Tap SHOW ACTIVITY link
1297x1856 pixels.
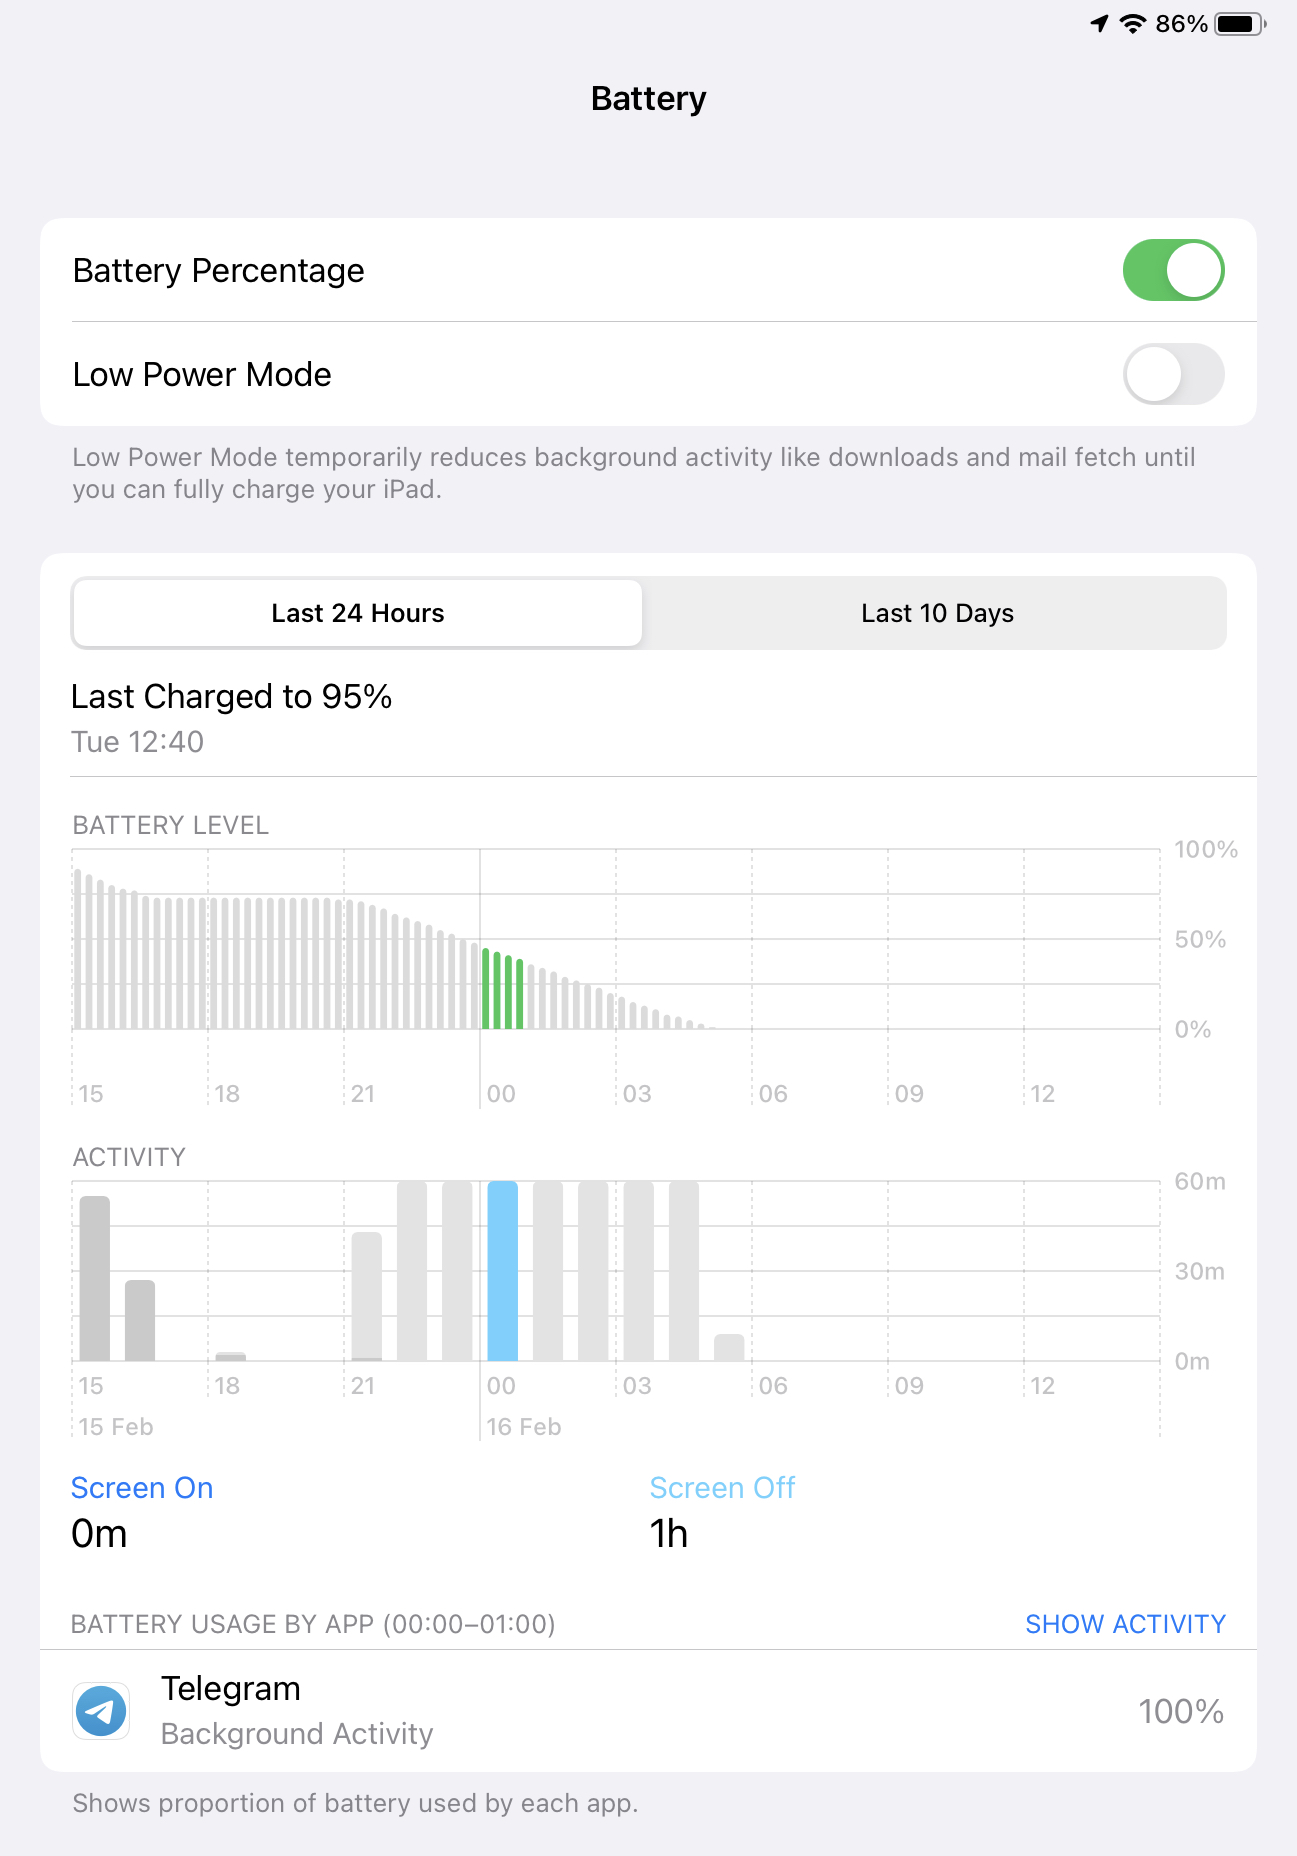1125,1624
